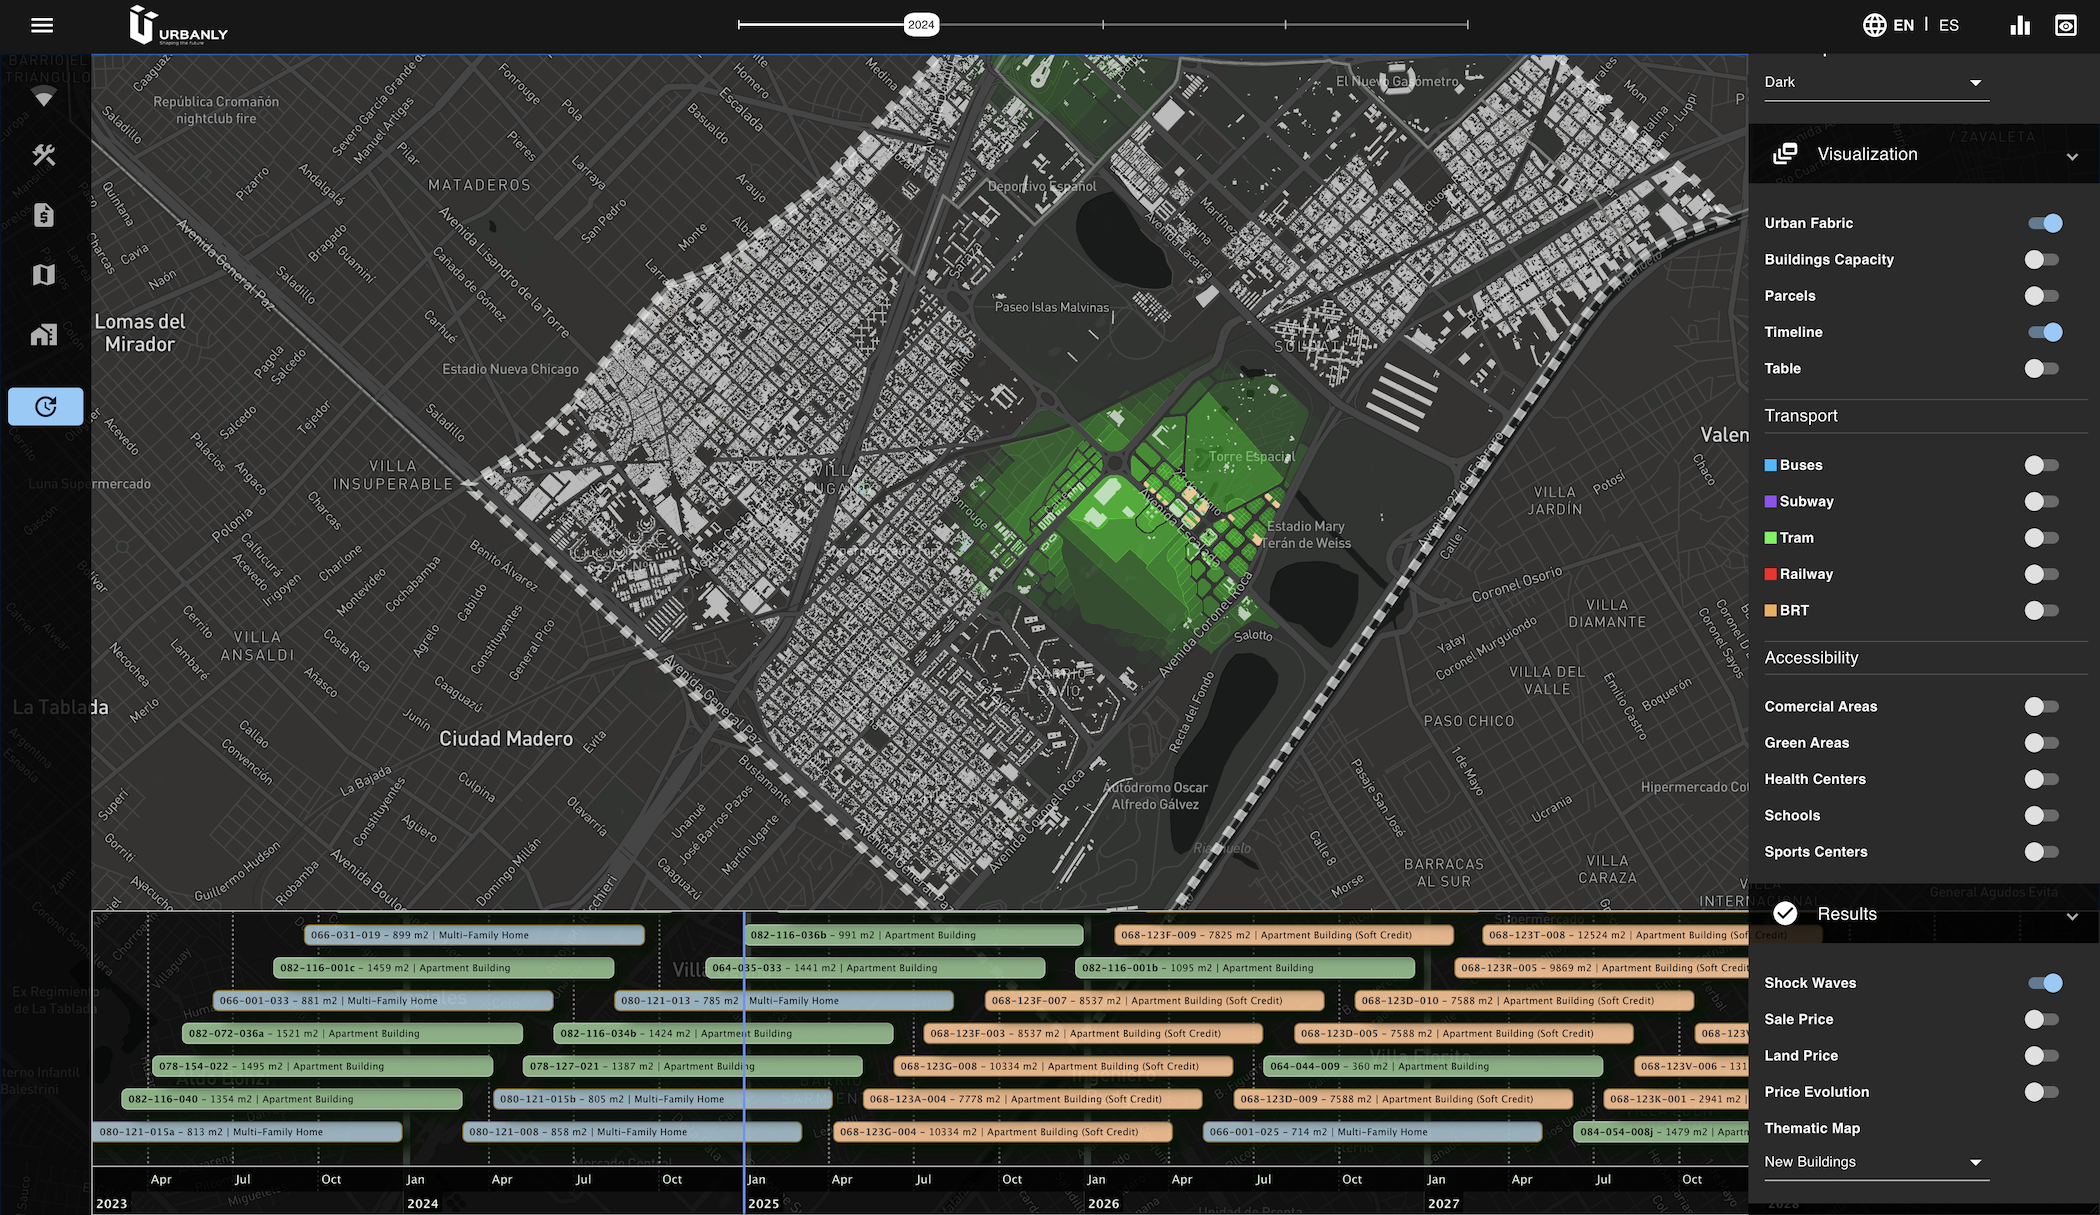
Task: Toggle Urban Fabric layer off
Action: pos(2044,223)
